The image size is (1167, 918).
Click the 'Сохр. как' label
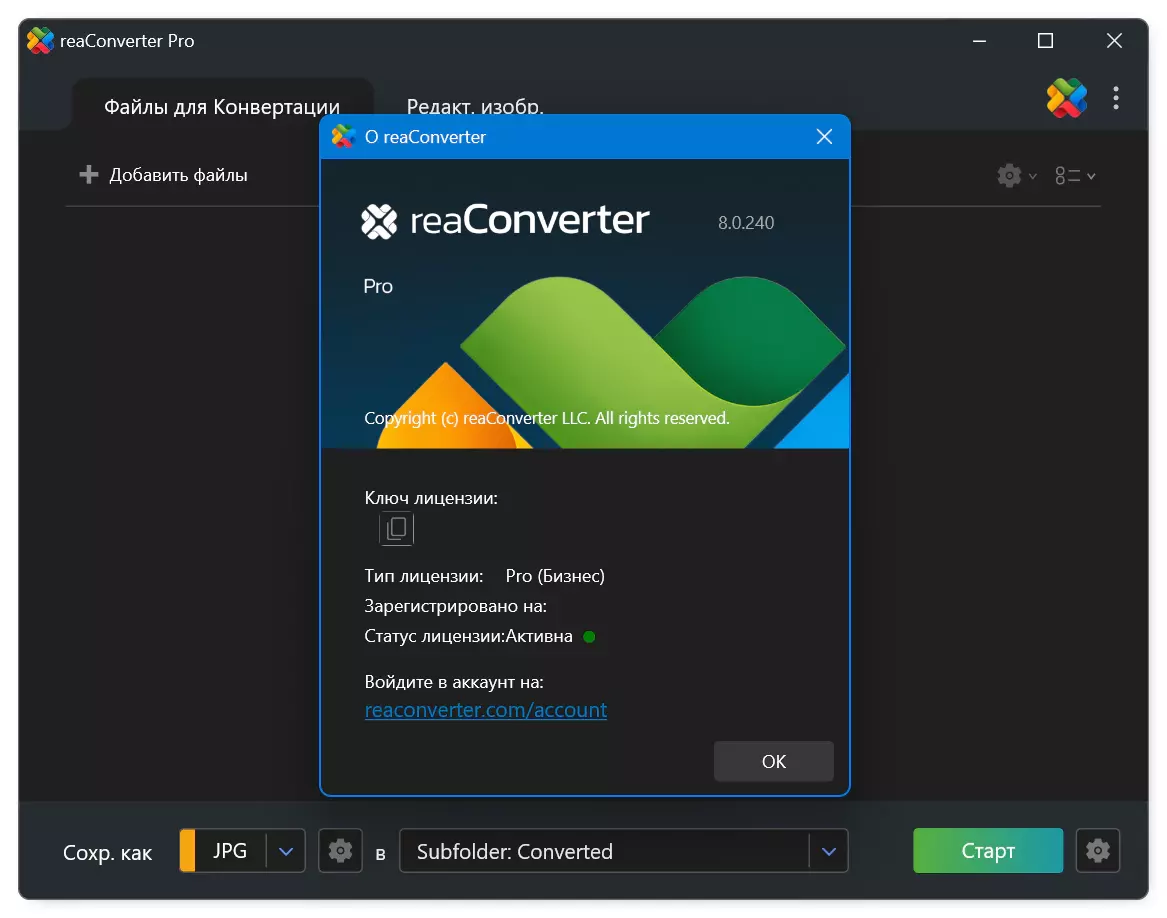107,852
